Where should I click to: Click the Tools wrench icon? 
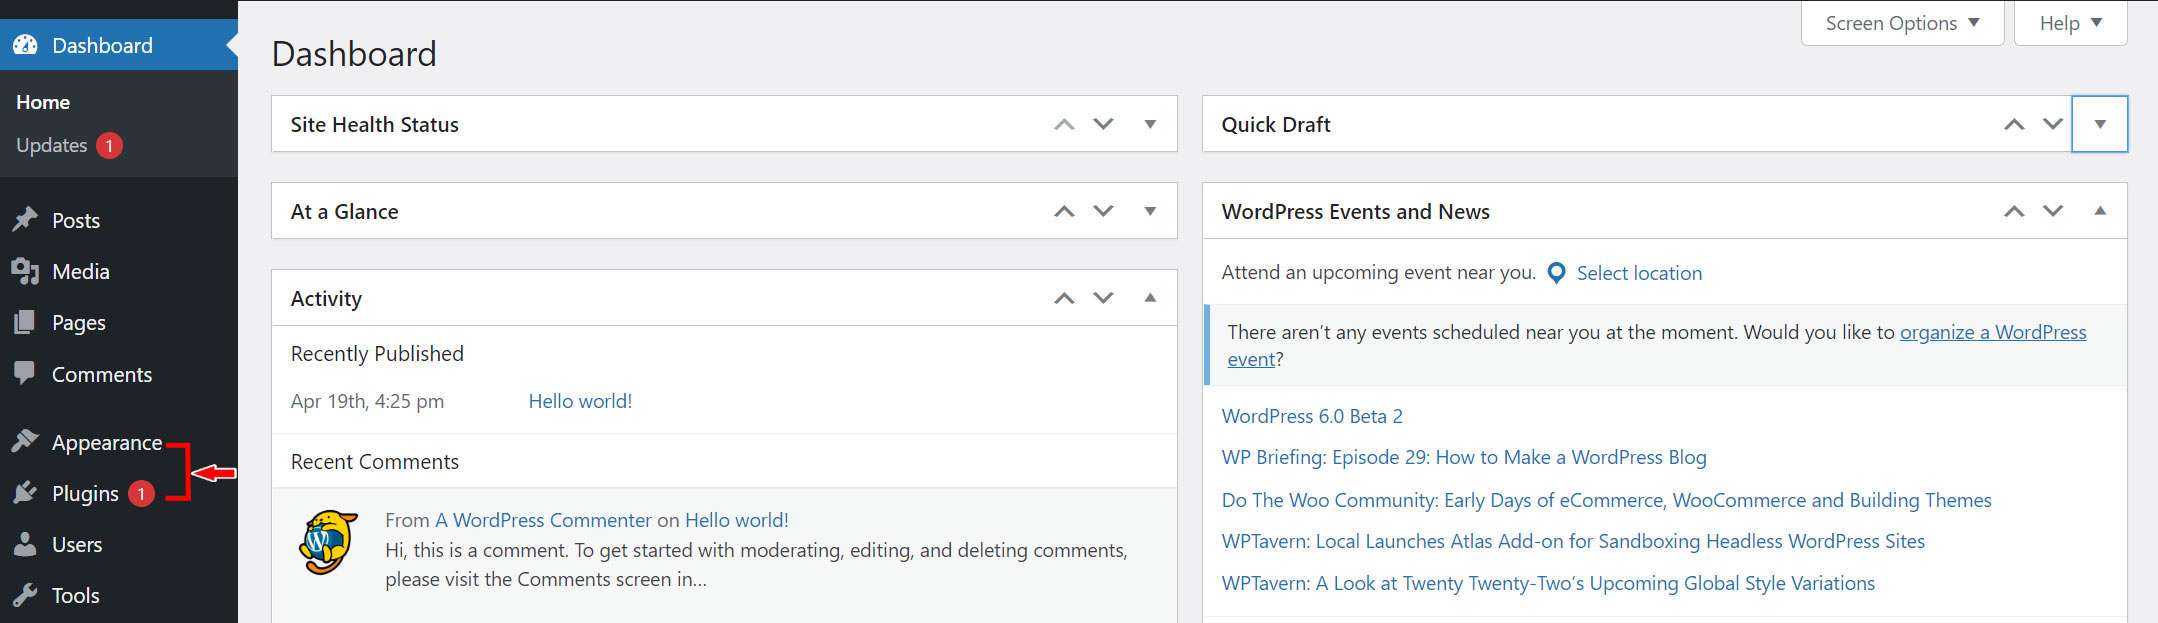click(x=25, y=595)
